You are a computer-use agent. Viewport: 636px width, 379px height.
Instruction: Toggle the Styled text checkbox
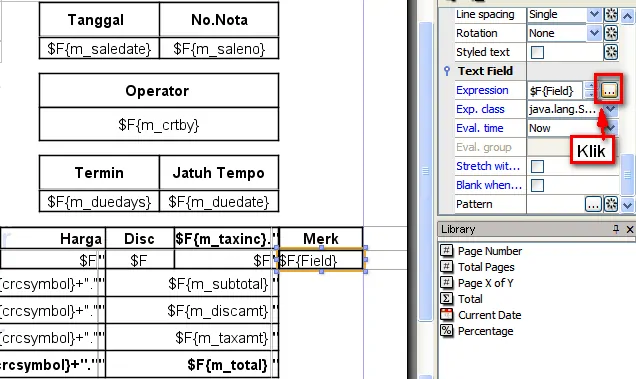pos(537,52)
